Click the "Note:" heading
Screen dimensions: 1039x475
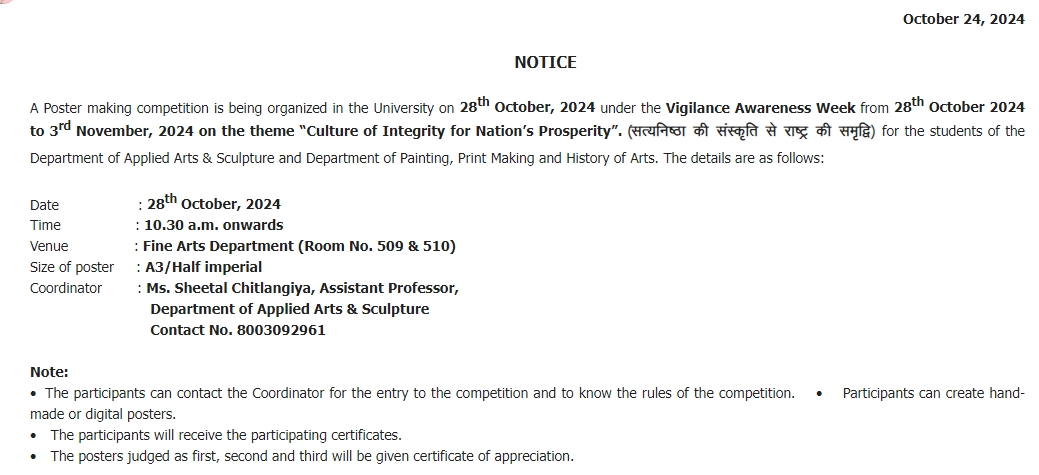49,372
